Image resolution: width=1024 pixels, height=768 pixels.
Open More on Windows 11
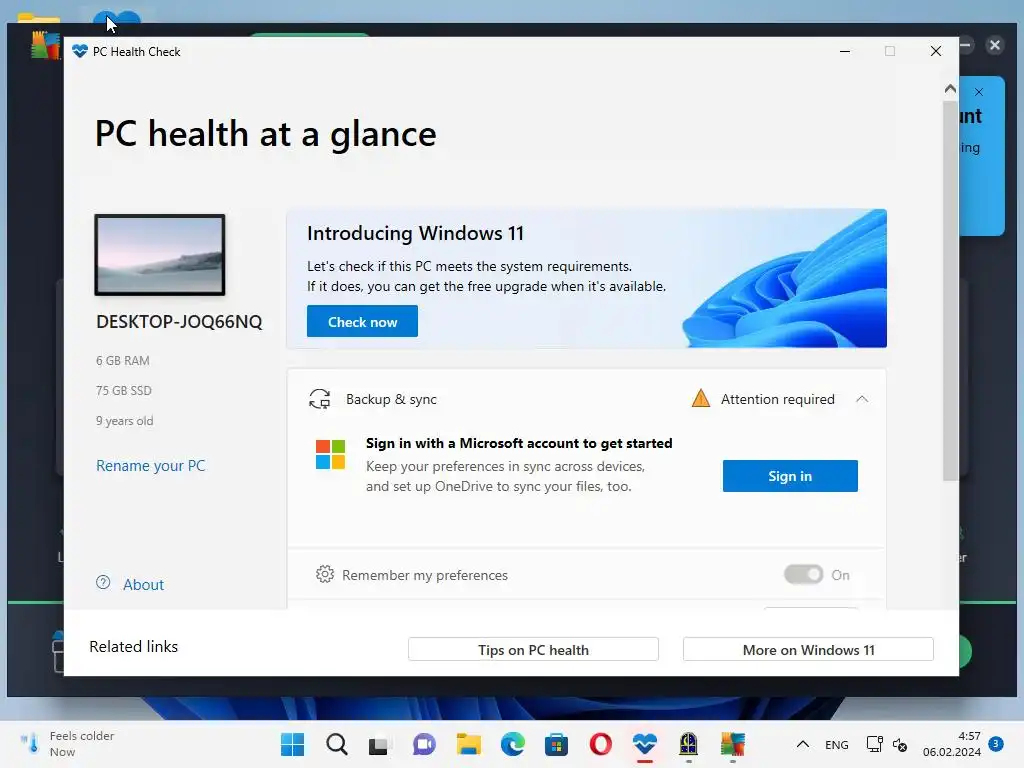[808, 650]
